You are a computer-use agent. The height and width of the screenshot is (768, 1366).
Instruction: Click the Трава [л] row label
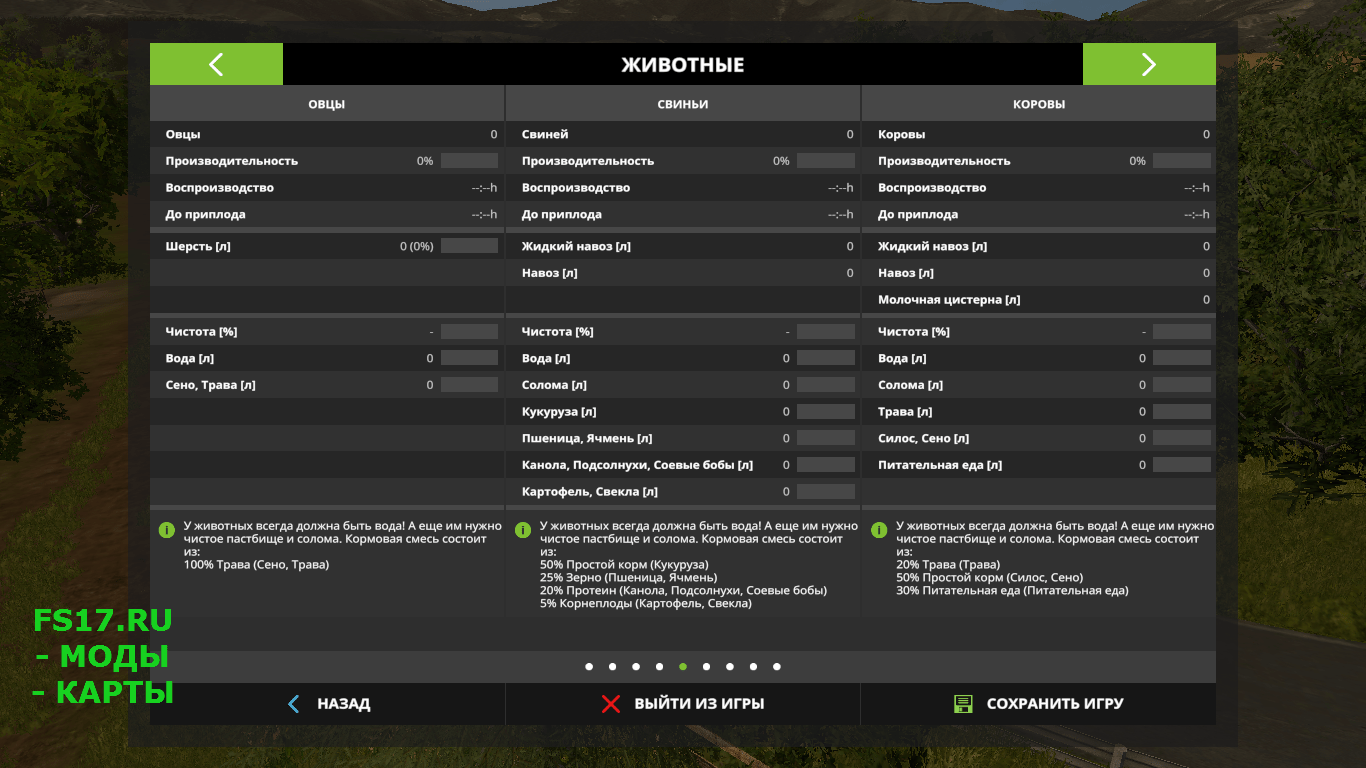905,412
